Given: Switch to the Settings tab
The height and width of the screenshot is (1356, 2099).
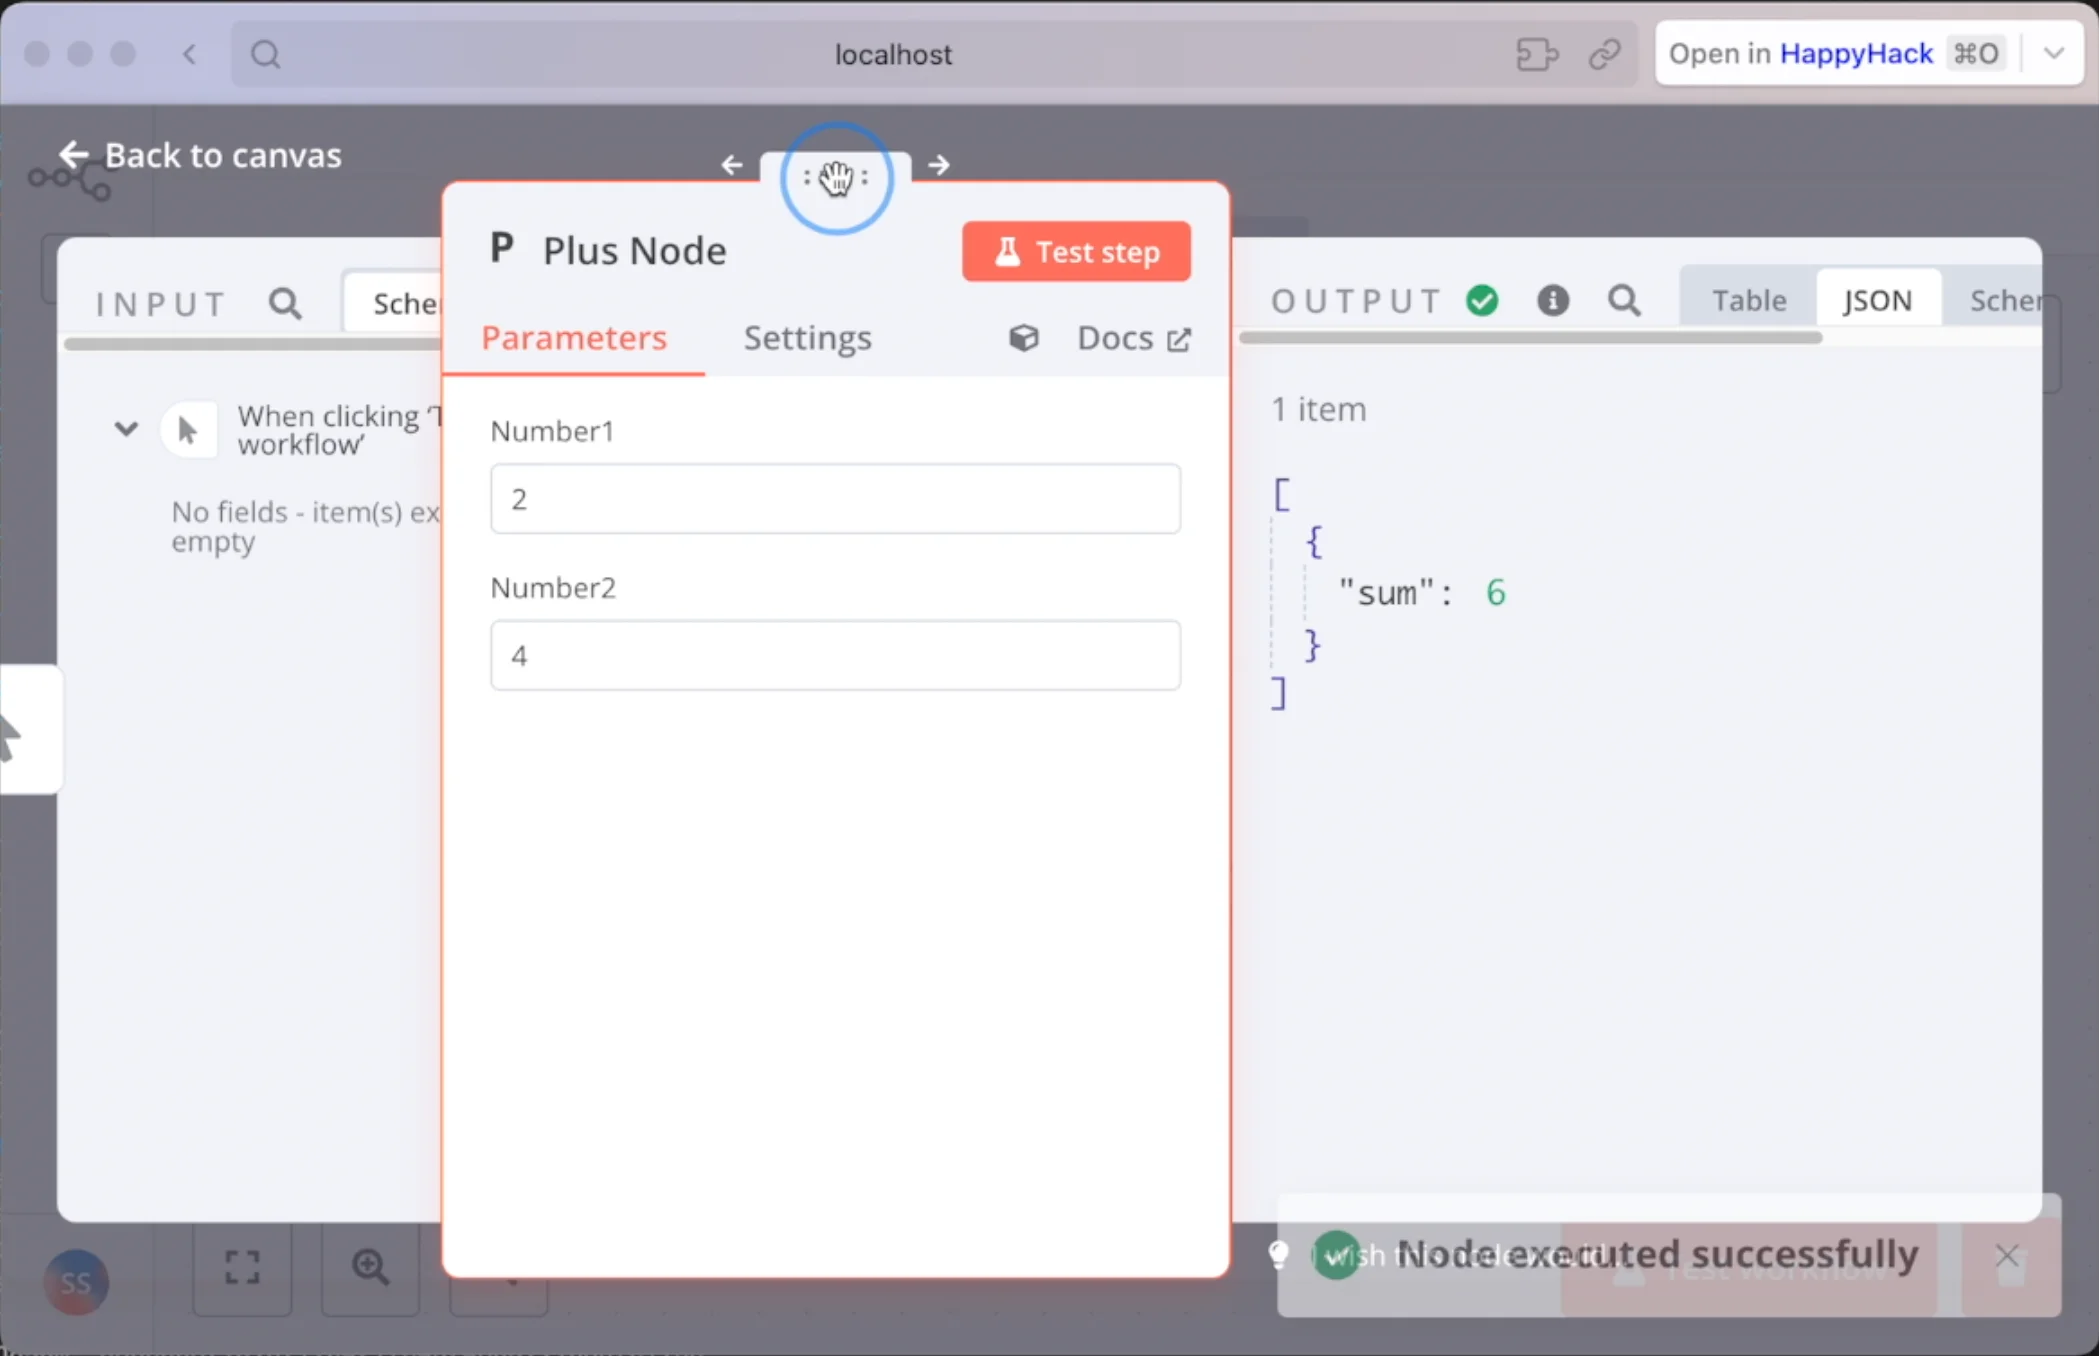Looking at the screenshot, I should coord(807,338).
